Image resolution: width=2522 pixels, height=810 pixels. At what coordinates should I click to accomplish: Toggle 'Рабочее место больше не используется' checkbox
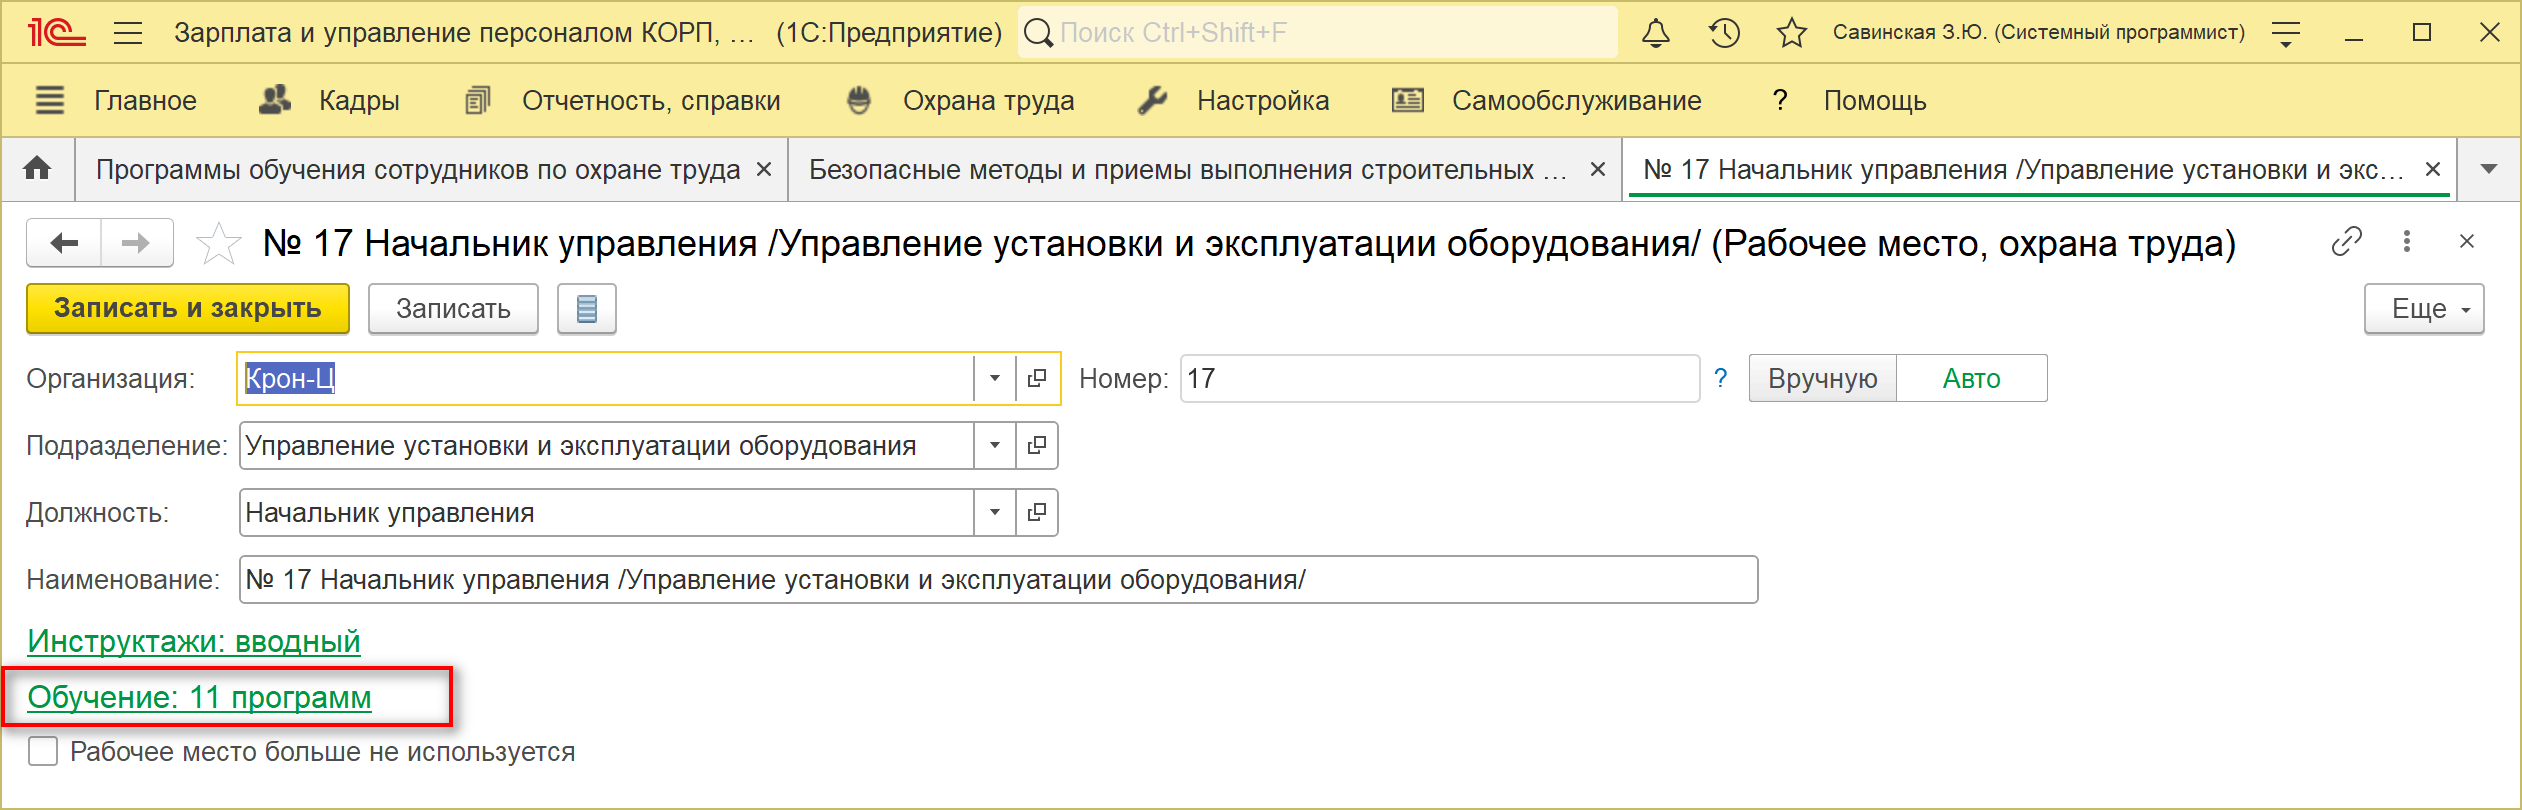pos(43,751)
